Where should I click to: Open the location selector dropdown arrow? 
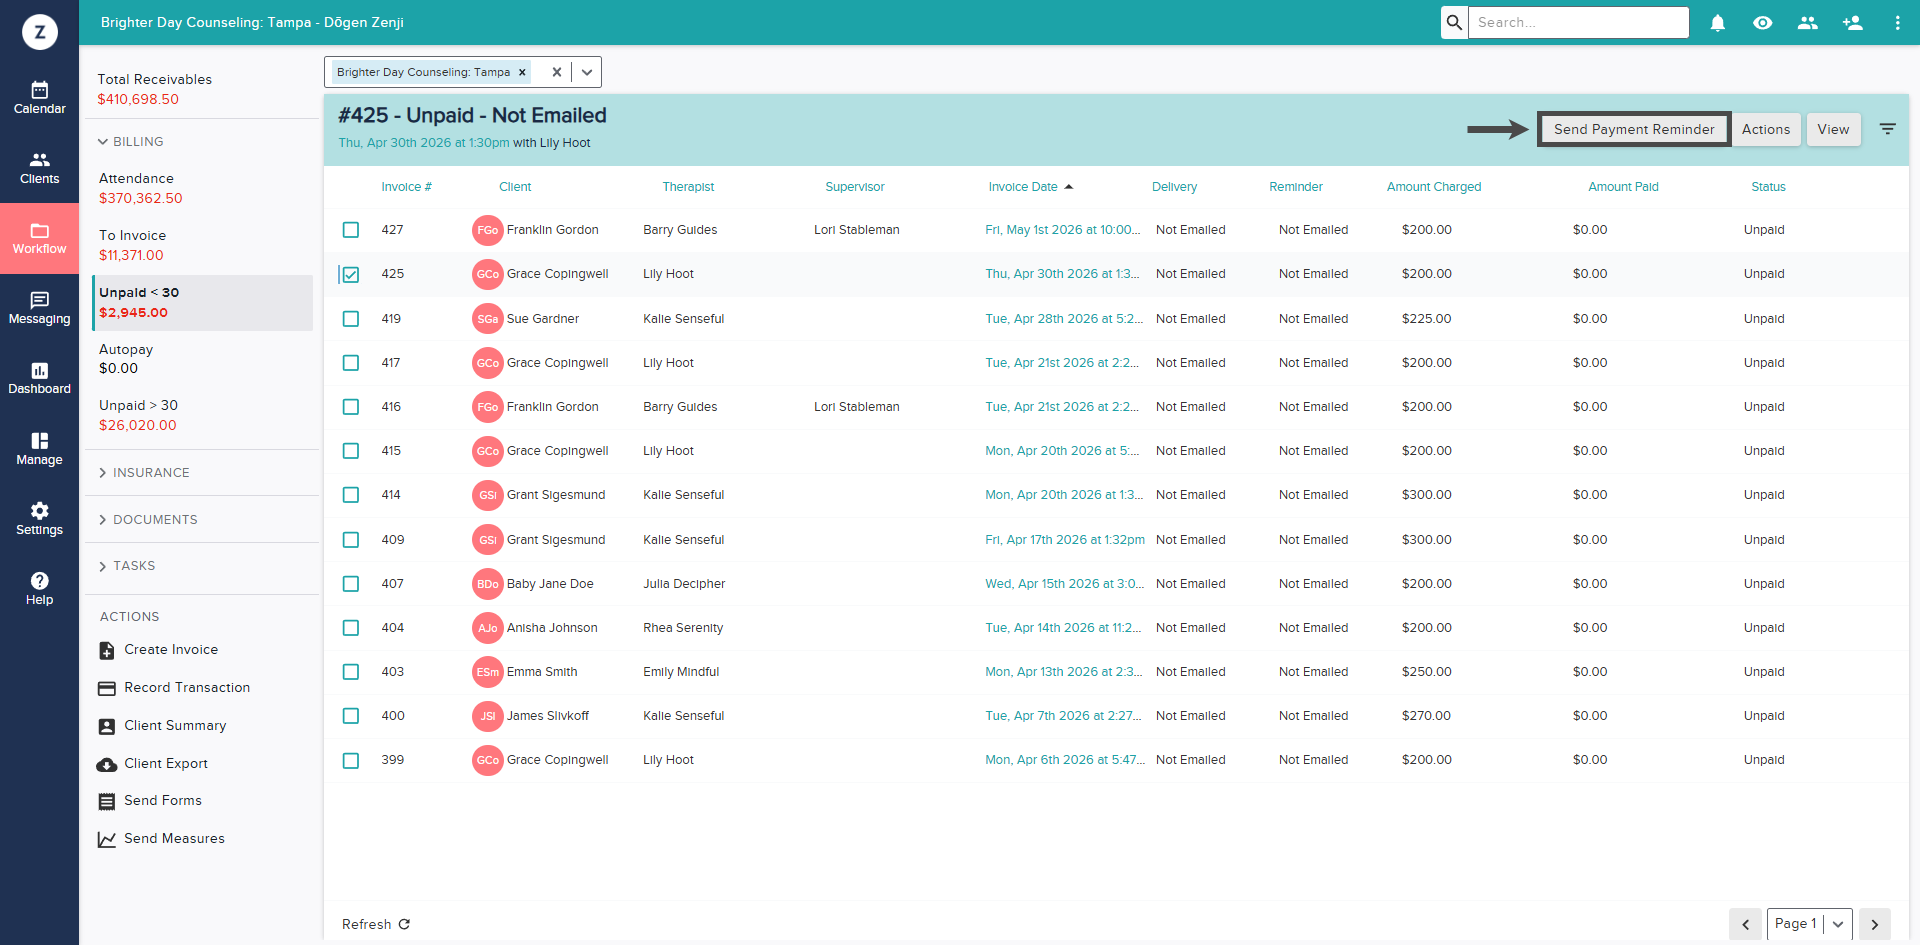587,72
